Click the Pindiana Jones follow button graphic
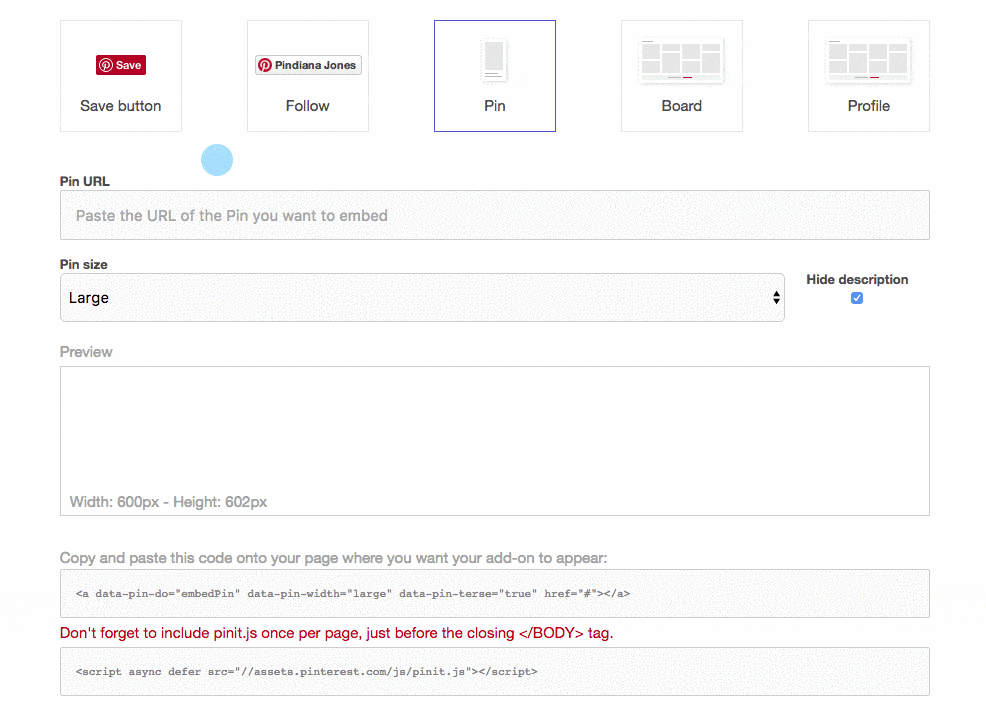 click(x=308, y=65)
